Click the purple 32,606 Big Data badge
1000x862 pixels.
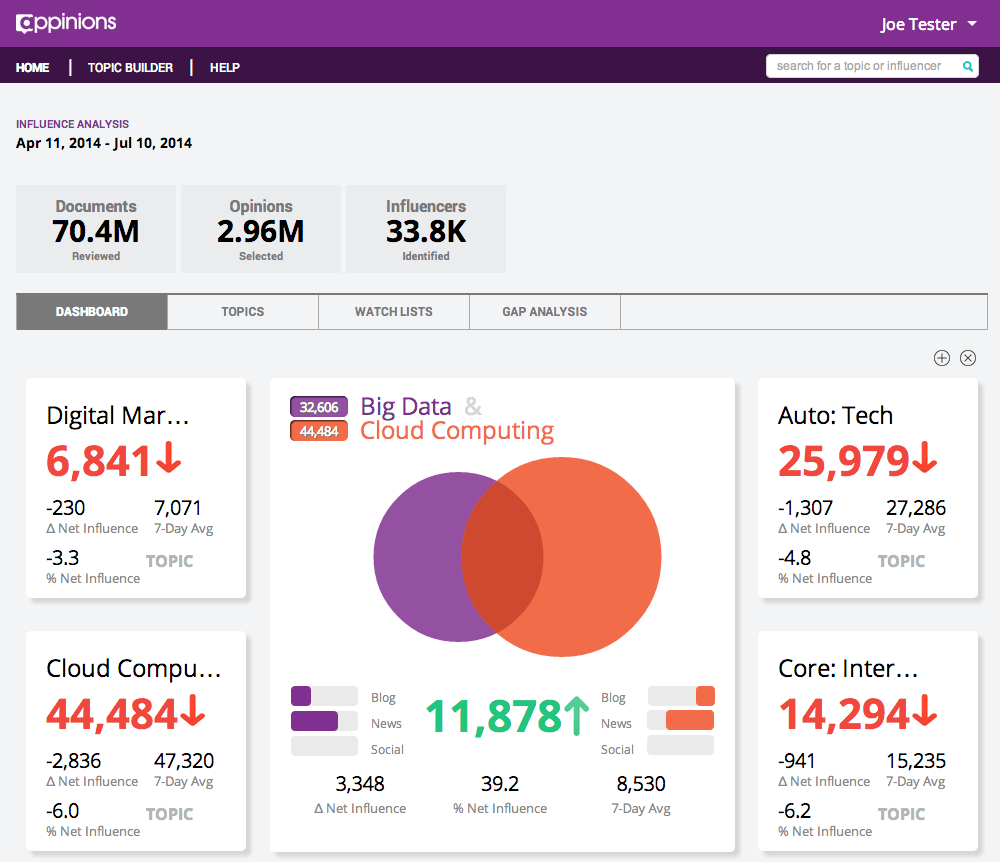click(319, 407)
